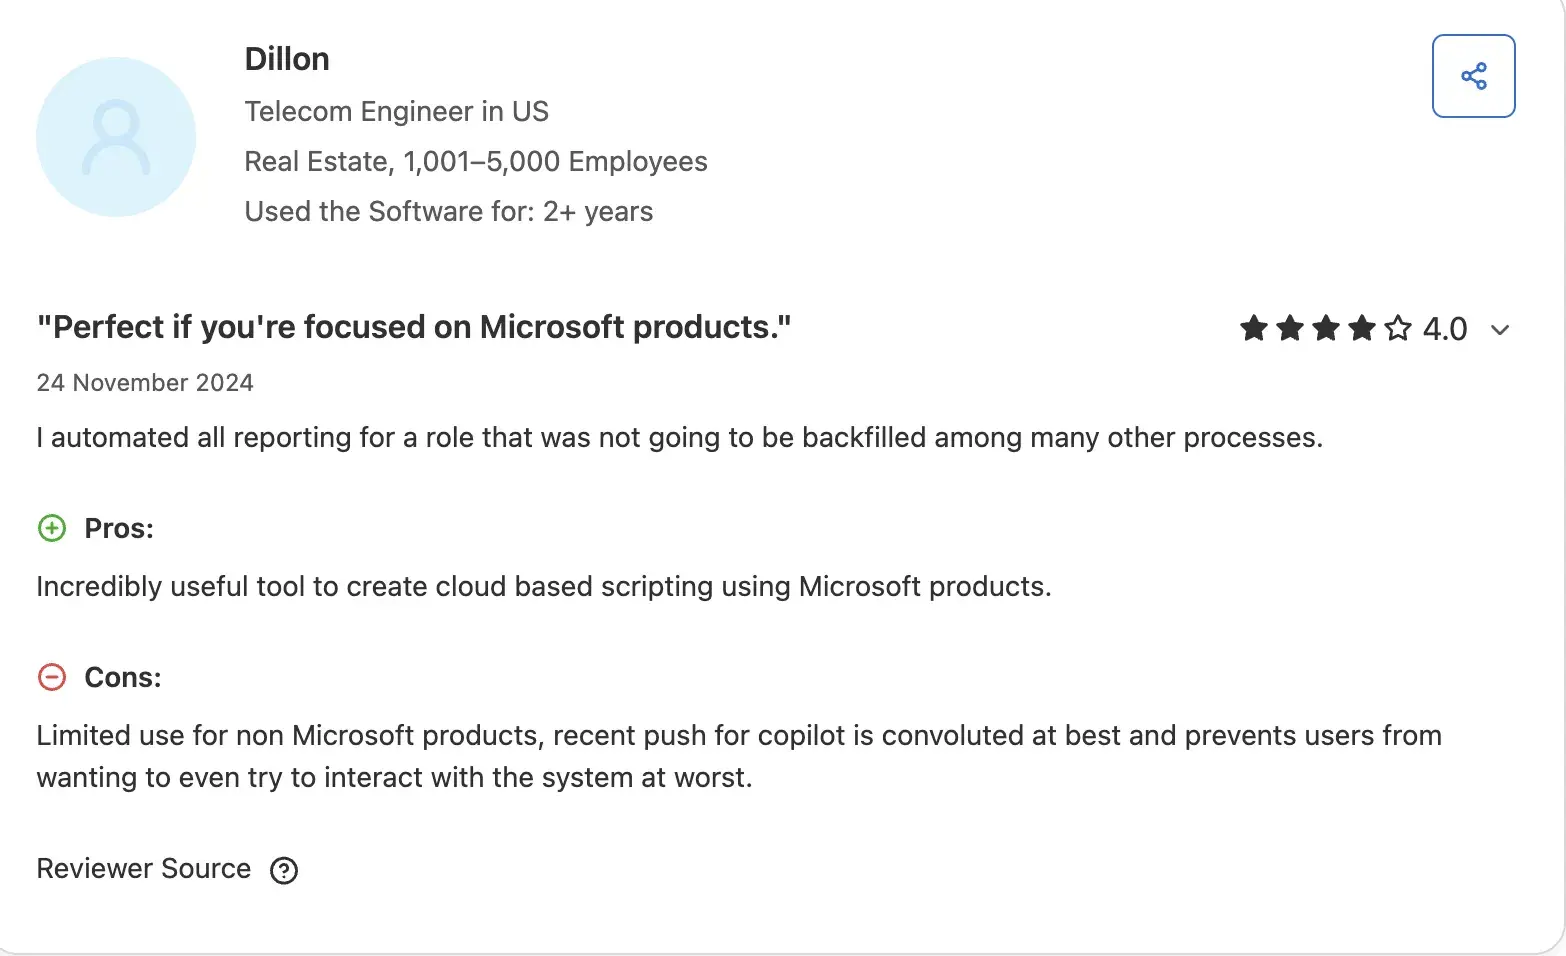Click the Pros heading
Viewport: 1566px width, 956px height.
click(119, 528)
